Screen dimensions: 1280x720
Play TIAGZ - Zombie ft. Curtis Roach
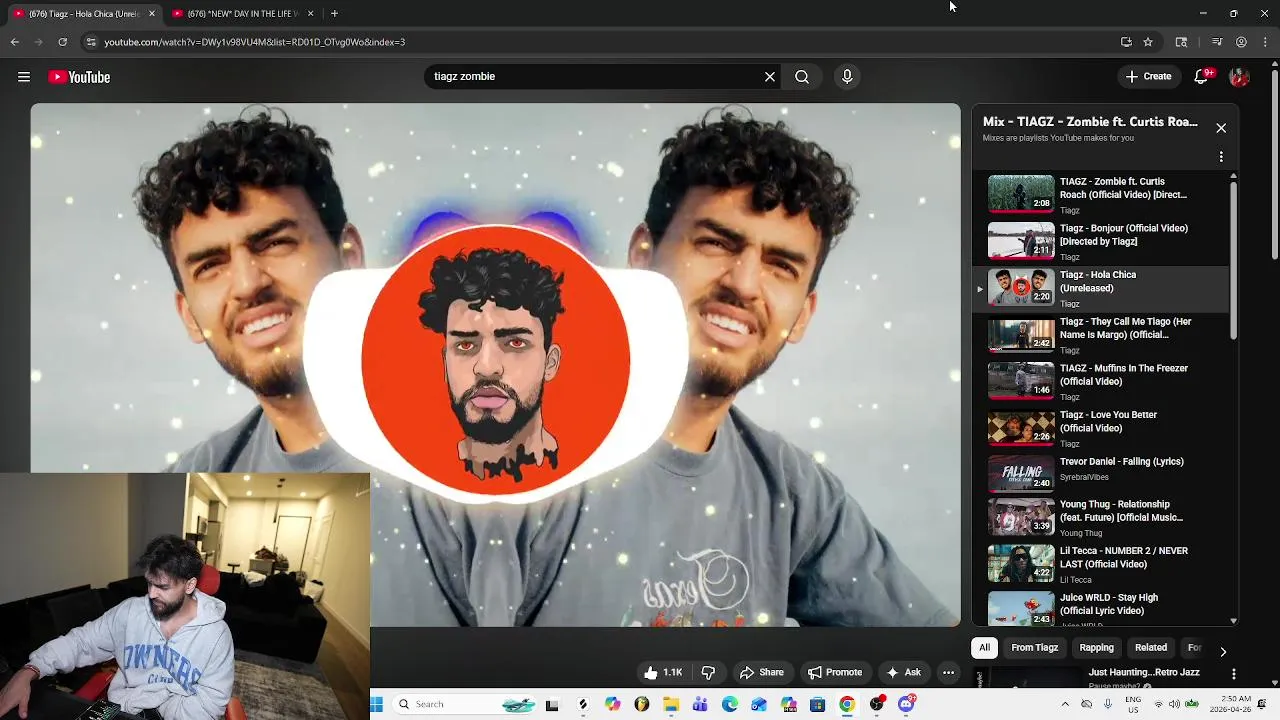1100,195
